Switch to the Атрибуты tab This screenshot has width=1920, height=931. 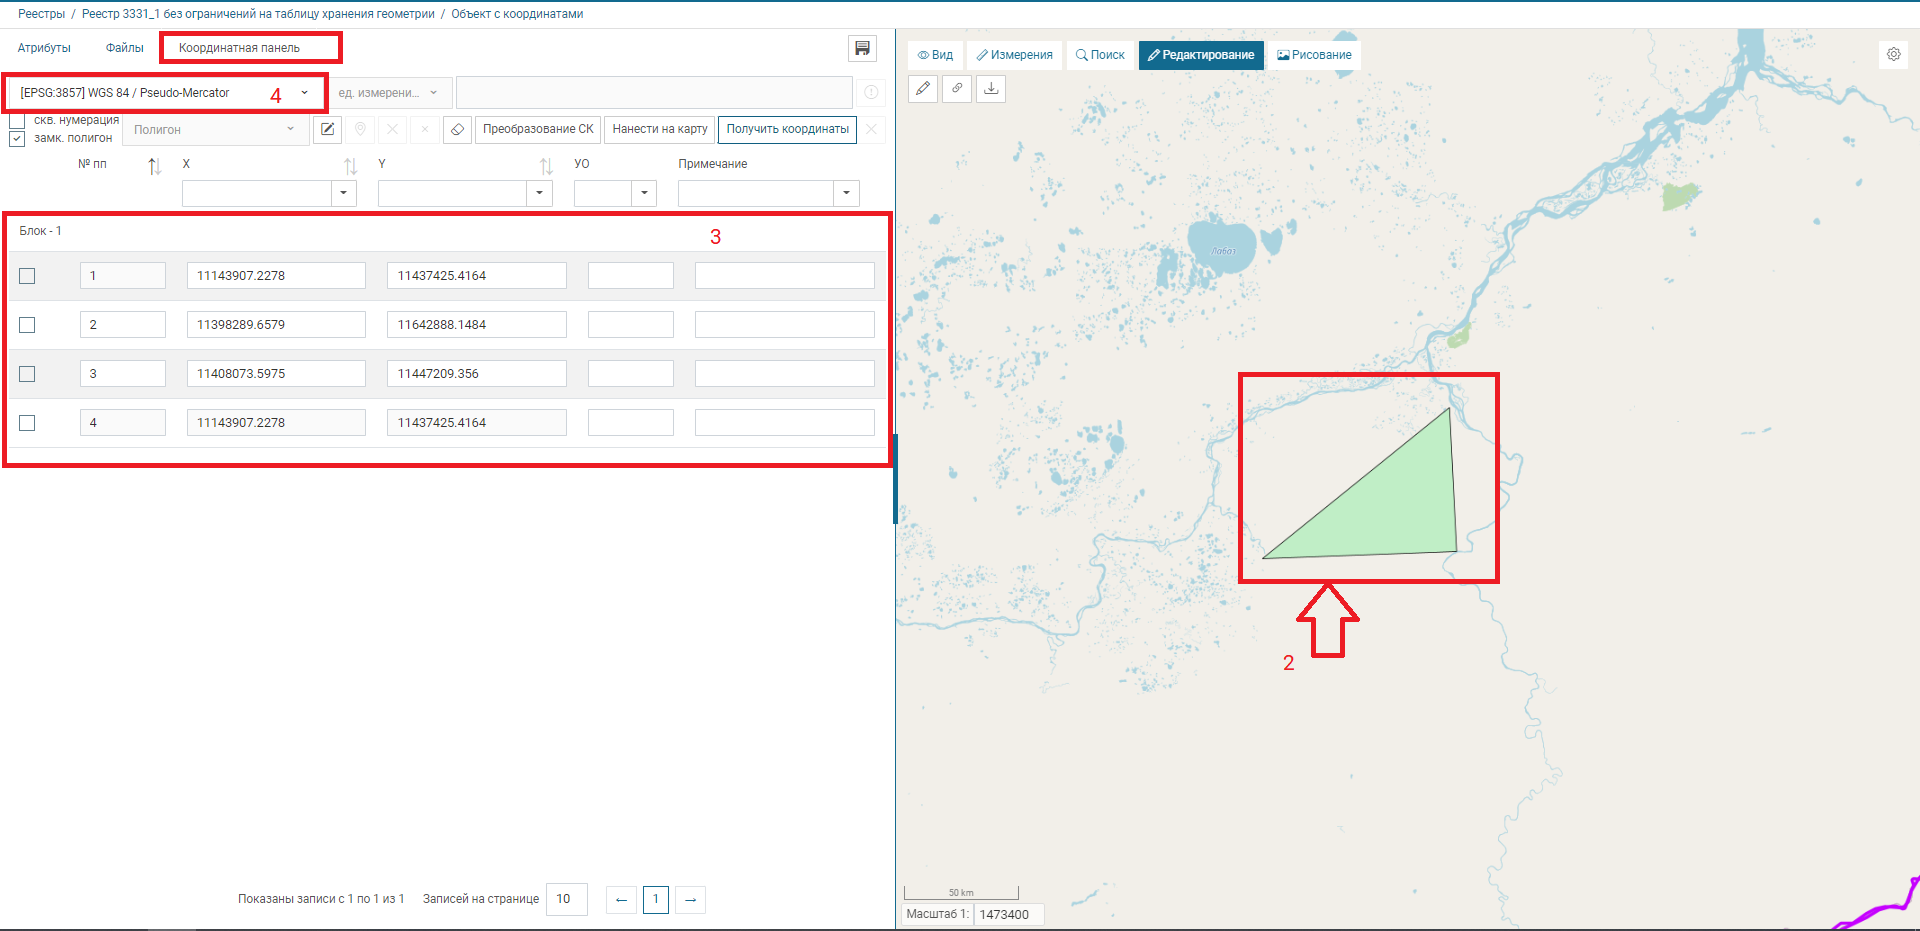[44, 48]
